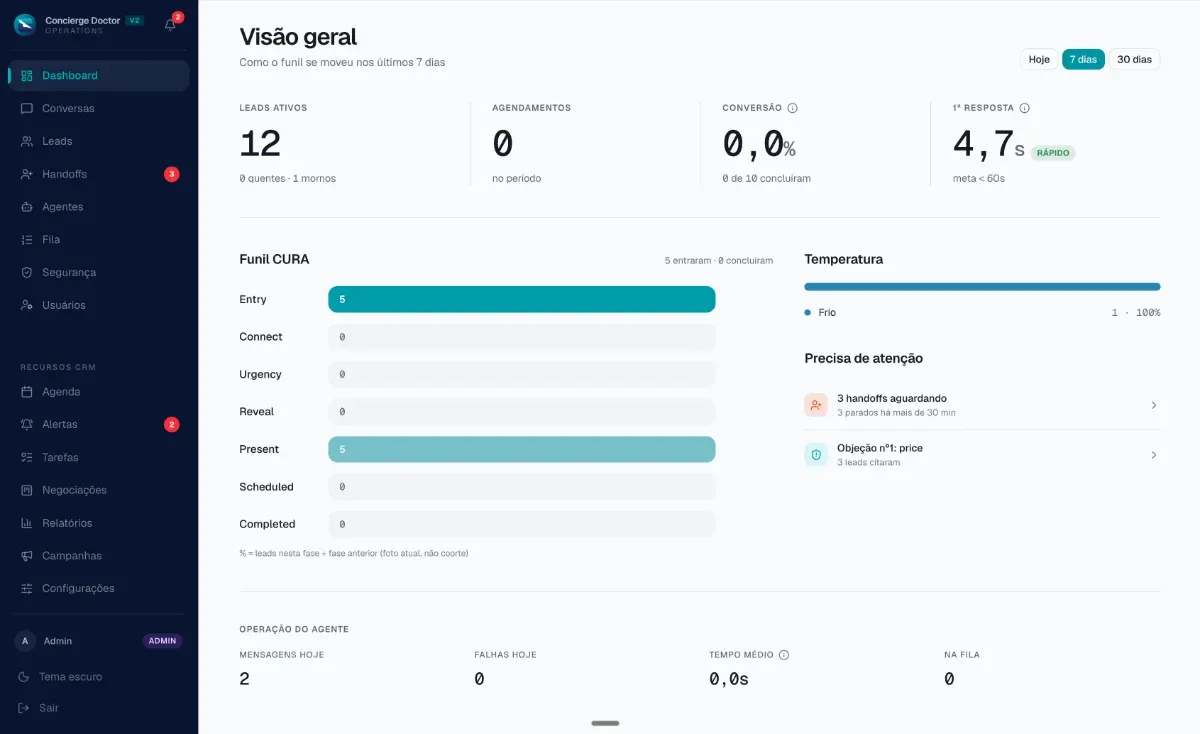Viewport: 1200px width, 734px height.
Task: Open Objeção nº1: price alert row
Action: coord(982,455)
